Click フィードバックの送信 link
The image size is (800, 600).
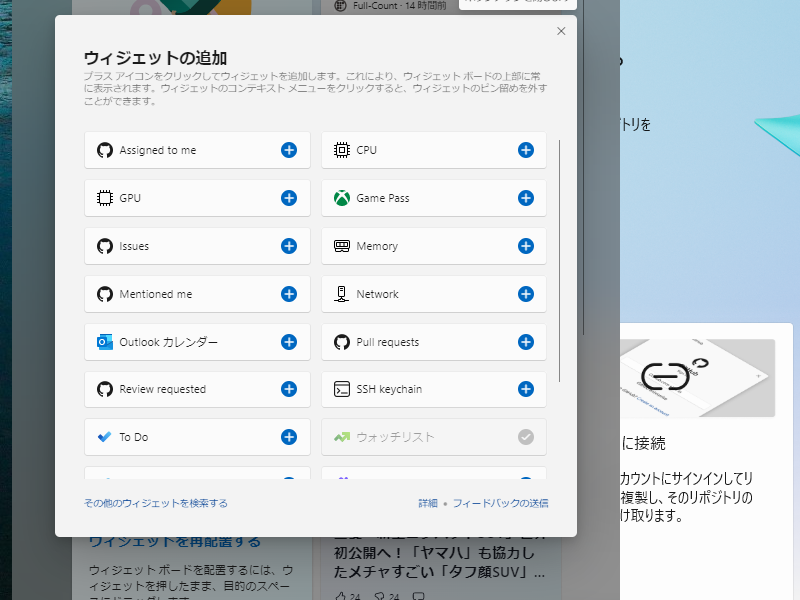[498, 505]
